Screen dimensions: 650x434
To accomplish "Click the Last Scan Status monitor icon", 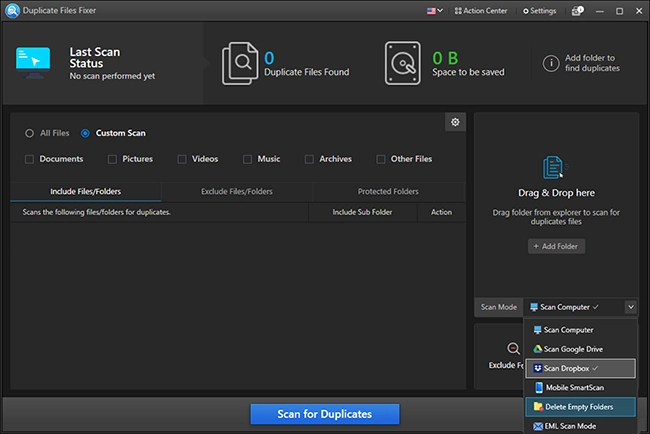I will coord(33,62).
